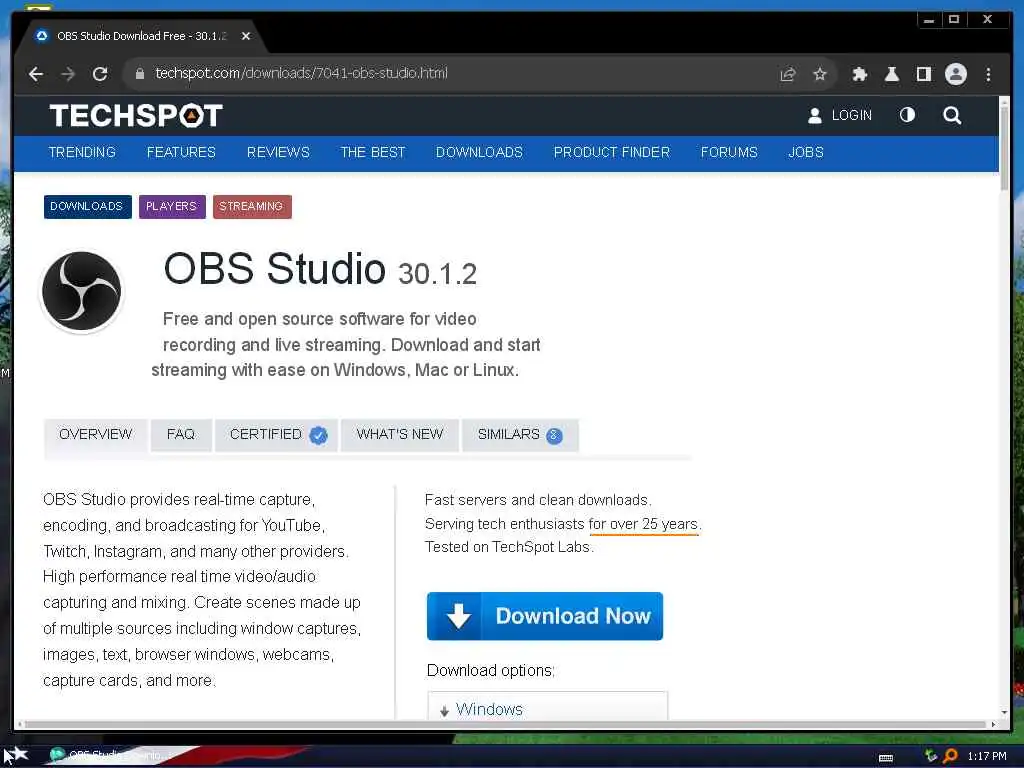The height and width of the screenshot is (768, 1024).
Task: Share this page via address bar icon
Action: click(788, 74)
